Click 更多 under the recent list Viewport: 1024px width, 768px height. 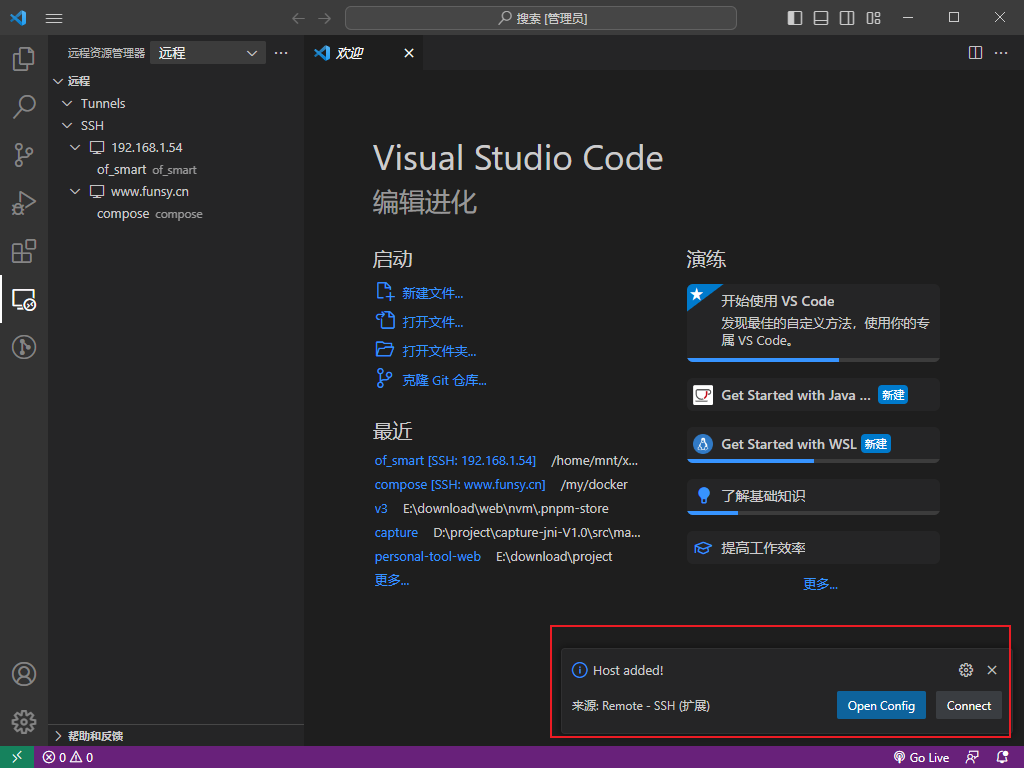click(x=391, y=580)
